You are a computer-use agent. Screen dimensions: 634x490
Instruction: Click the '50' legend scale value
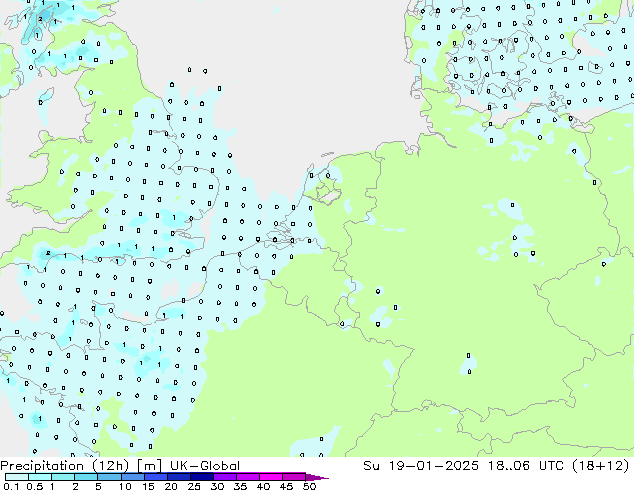coord(309,486)
